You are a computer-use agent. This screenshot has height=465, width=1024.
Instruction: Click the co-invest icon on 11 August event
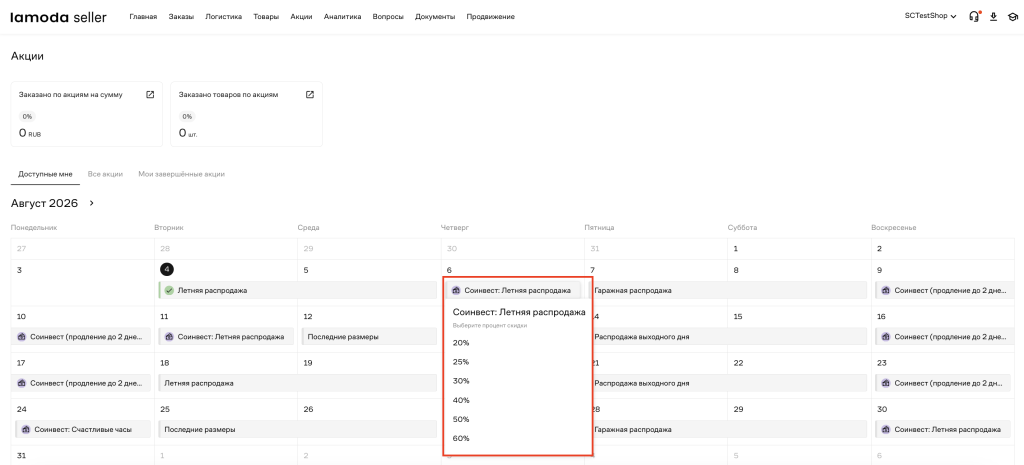pyautogui.click(x=169, y=337)
